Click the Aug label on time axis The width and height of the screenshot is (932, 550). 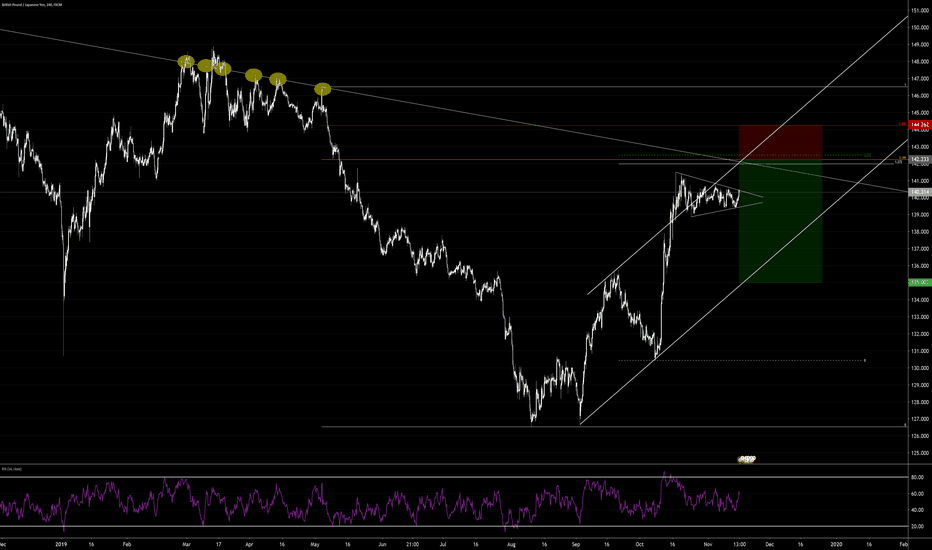pyautogui.click(x=512, y=542)
